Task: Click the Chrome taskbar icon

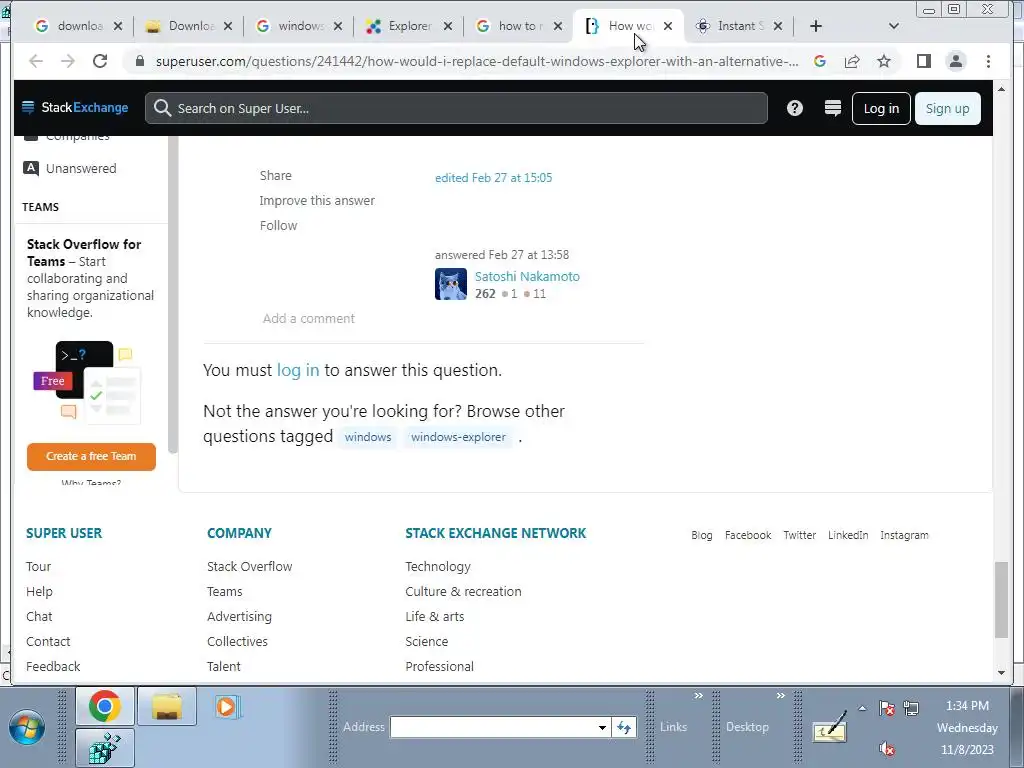Action: 104,706
